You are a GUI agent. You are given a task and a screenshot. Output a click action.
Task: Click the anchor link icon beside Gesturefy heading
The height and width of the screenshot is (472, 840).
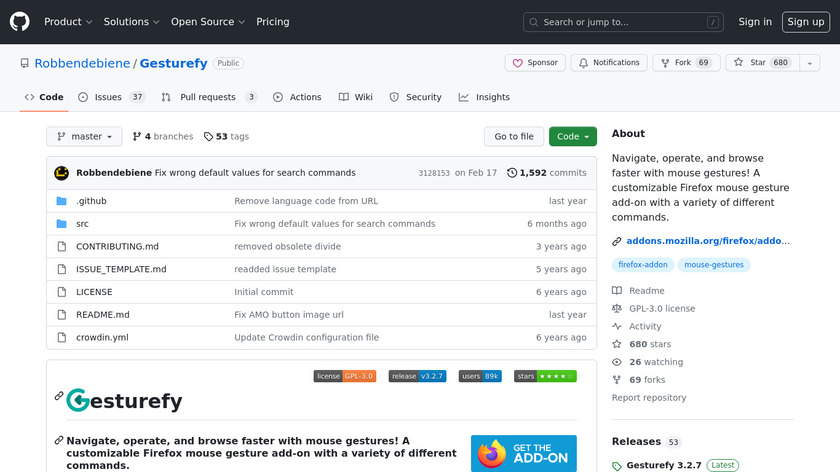[x=59, y=396]
